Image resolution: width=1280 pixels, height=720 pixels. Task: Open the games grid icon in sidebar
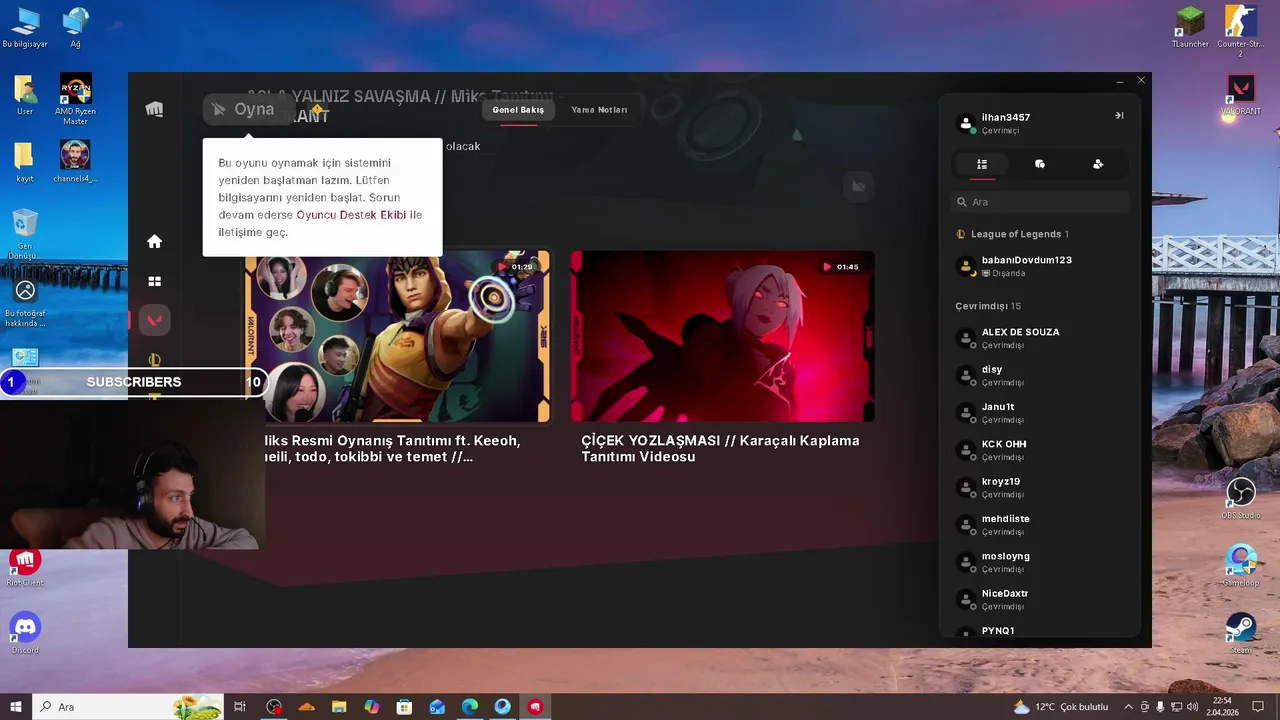[x=154, y=282]
